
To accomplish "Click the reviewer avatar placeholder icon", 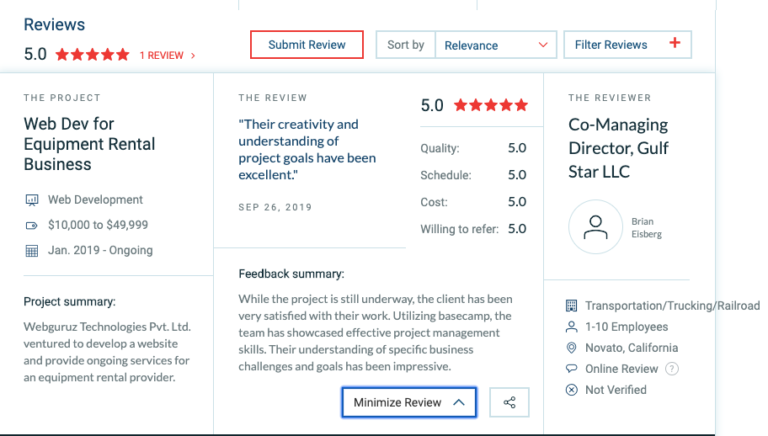I will pyautogui.click(x=595, y=227).
